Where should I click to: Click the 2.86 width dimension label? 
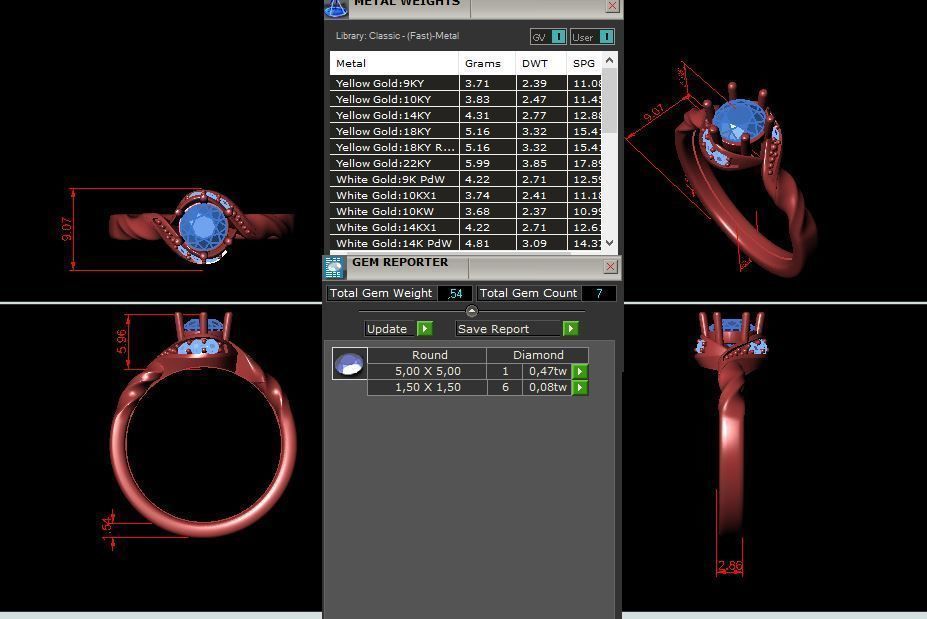[x=730, y=566]
